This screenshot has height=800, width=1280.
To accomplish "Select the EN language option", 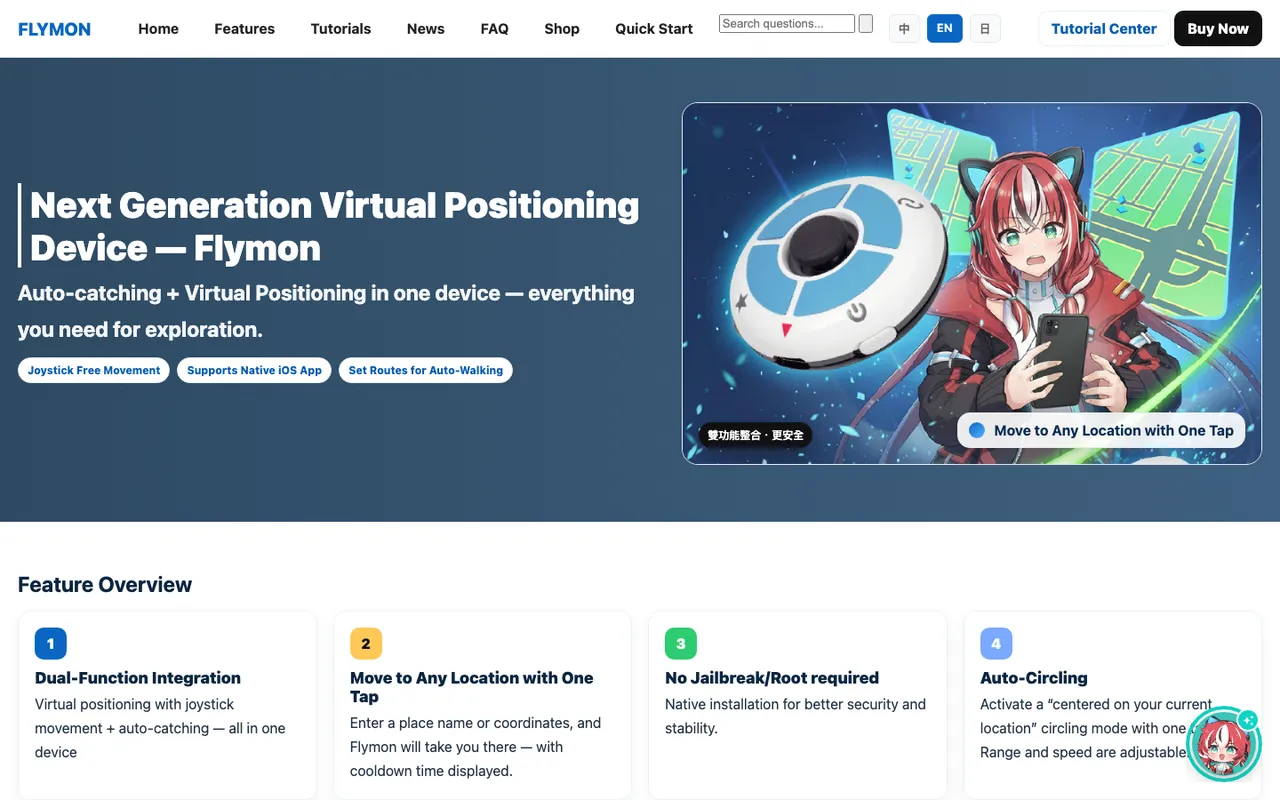I will pyautogui.click(x=945, y=29).
